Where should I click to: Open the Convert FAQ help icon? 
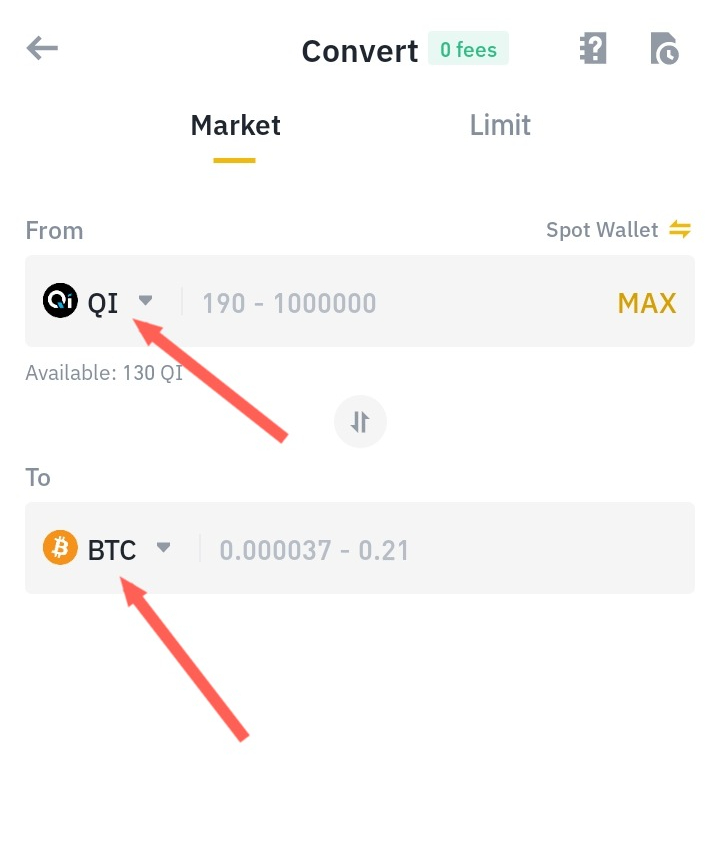pos(592,47)
